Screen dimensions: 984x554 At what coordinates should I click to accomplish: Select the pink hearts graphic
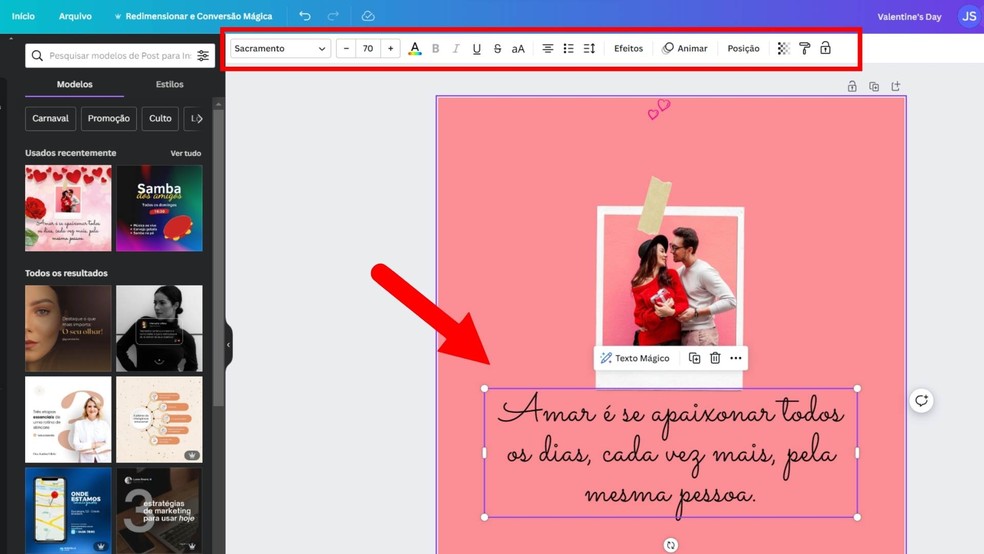tap(659, 109)
